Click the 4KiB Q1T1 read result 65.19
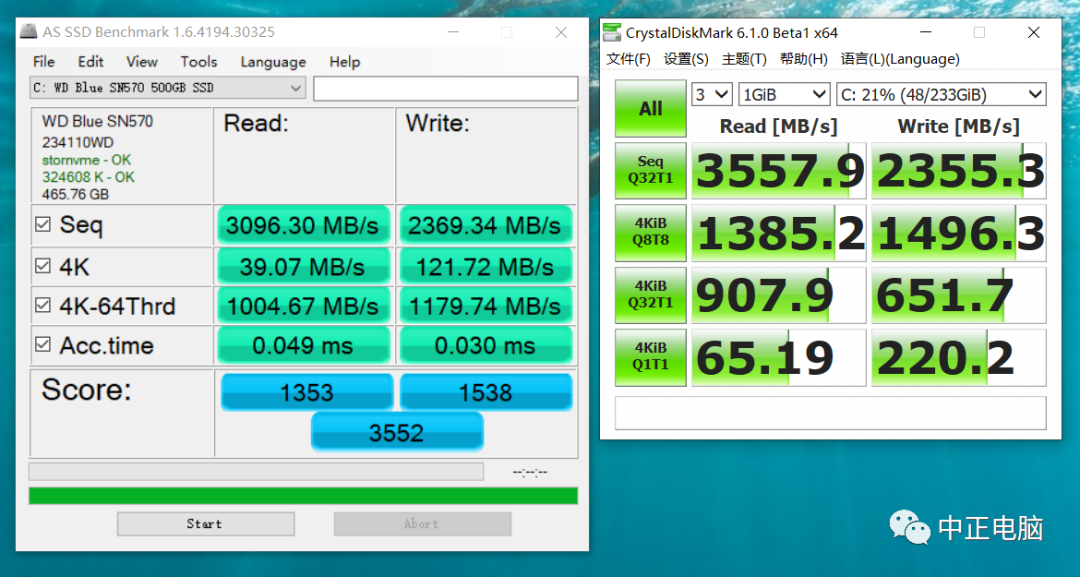This screenshot has width=1080, height=577. (x=778, y=357)
